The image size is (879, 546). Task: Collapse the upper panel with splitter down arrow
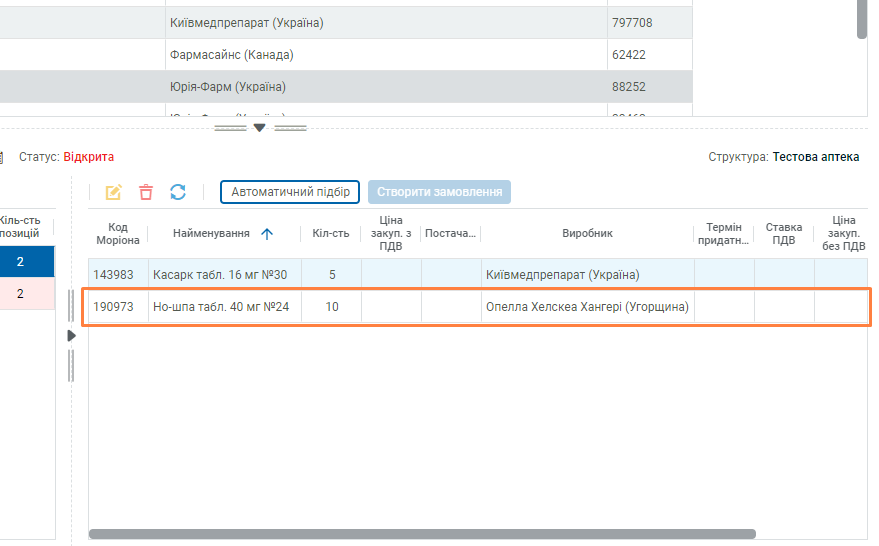click(x=260, y=128)
